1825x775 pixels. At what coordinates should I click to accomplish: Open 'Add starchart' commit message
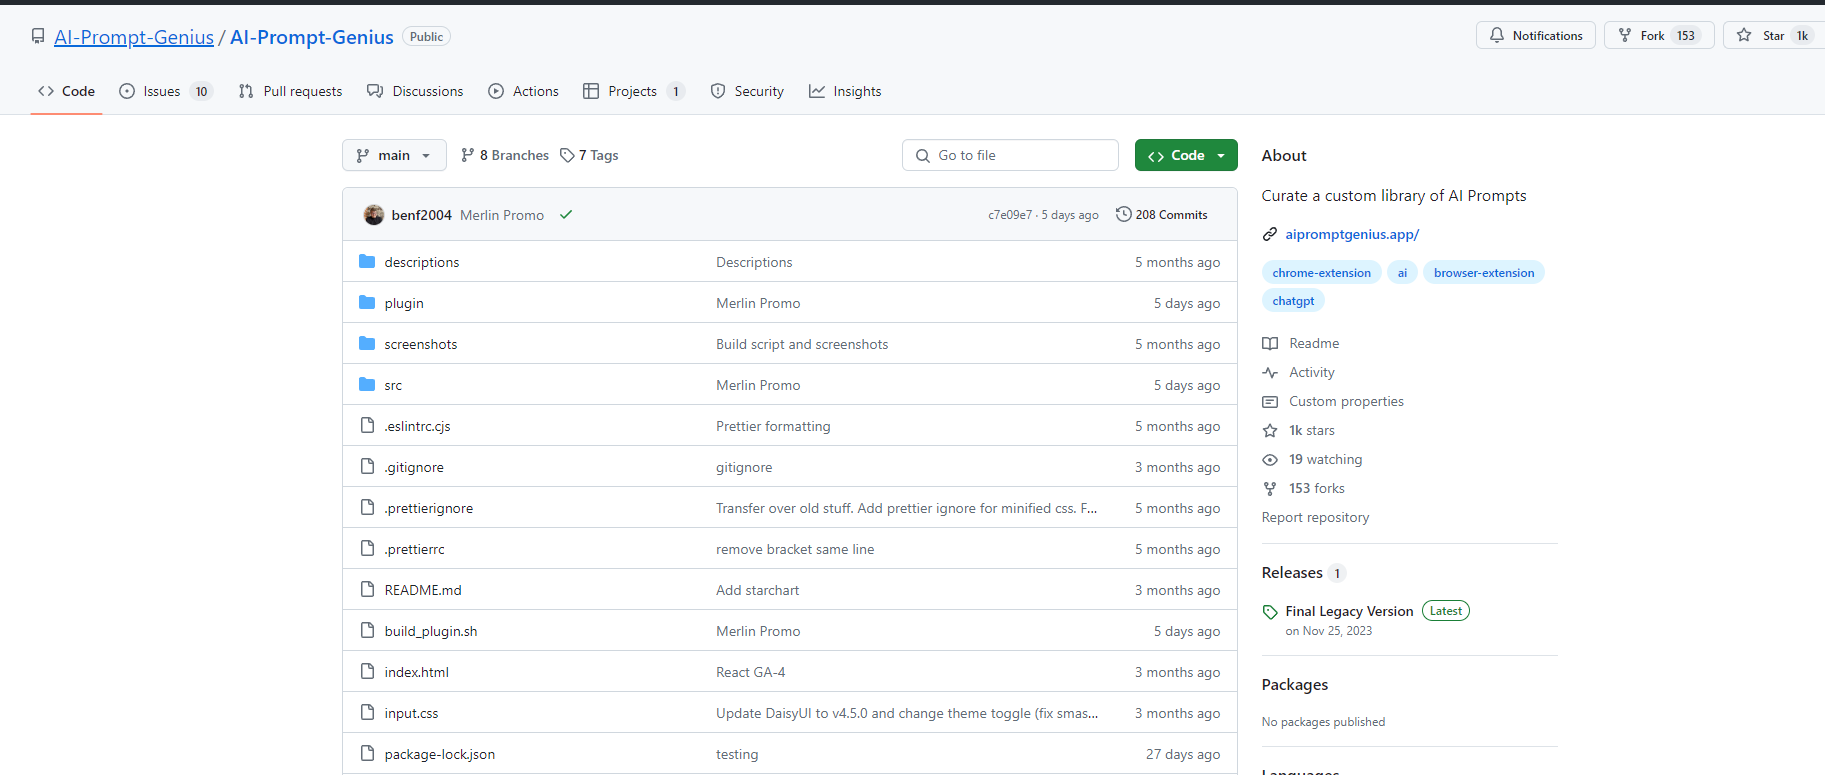(758, 590)
